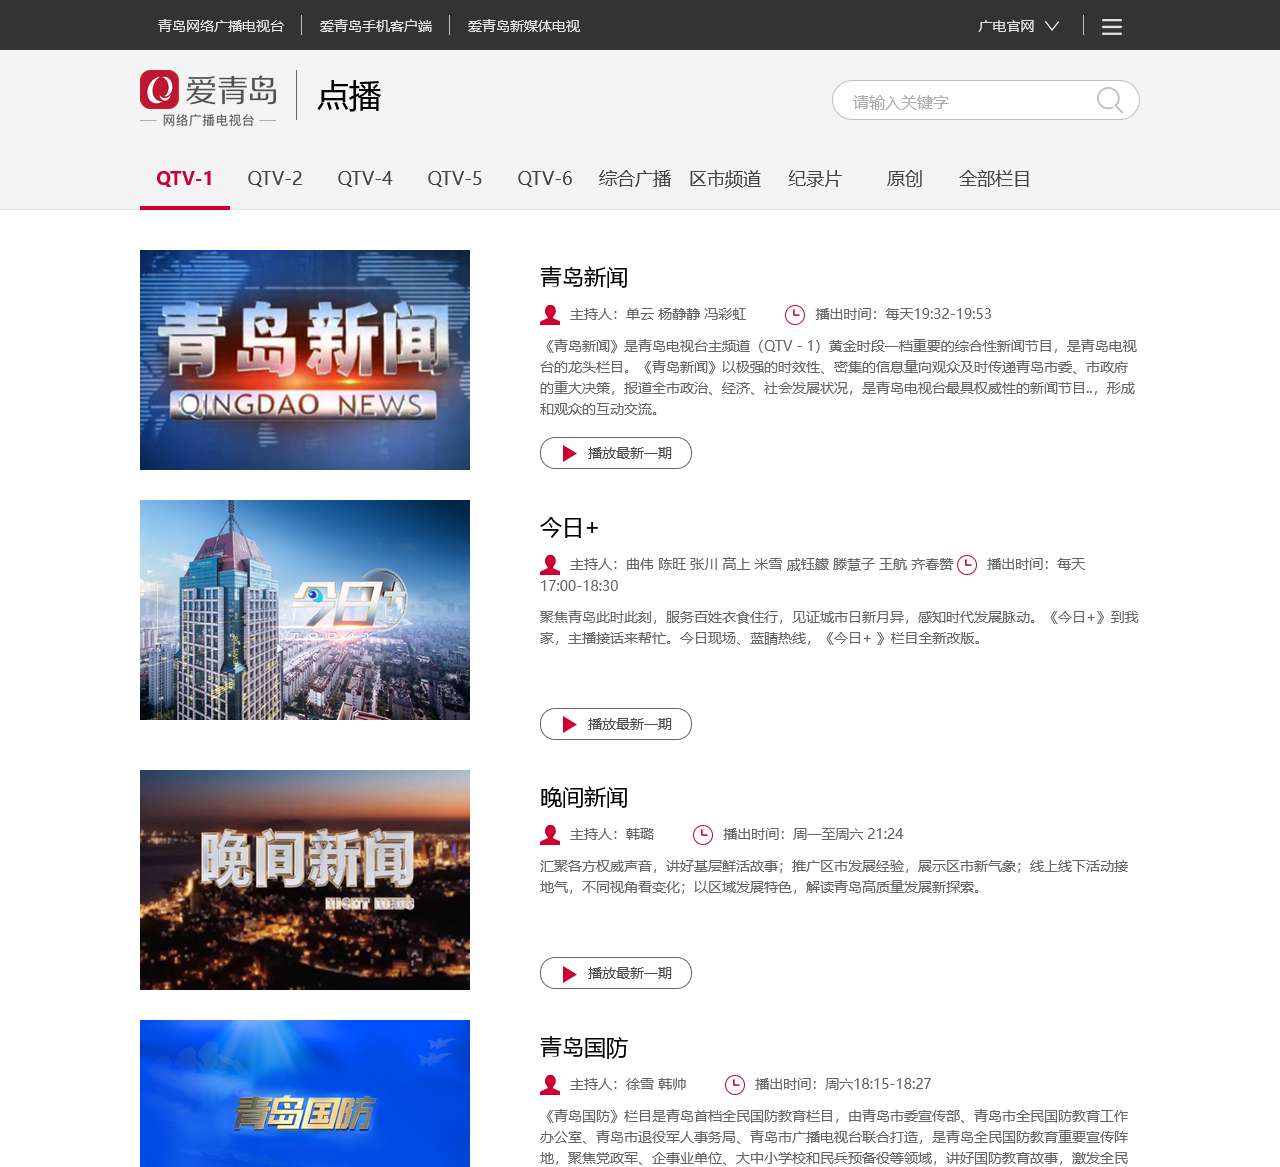
Task: Click the 晚间新闻 program title
Action: click(584, 797)
